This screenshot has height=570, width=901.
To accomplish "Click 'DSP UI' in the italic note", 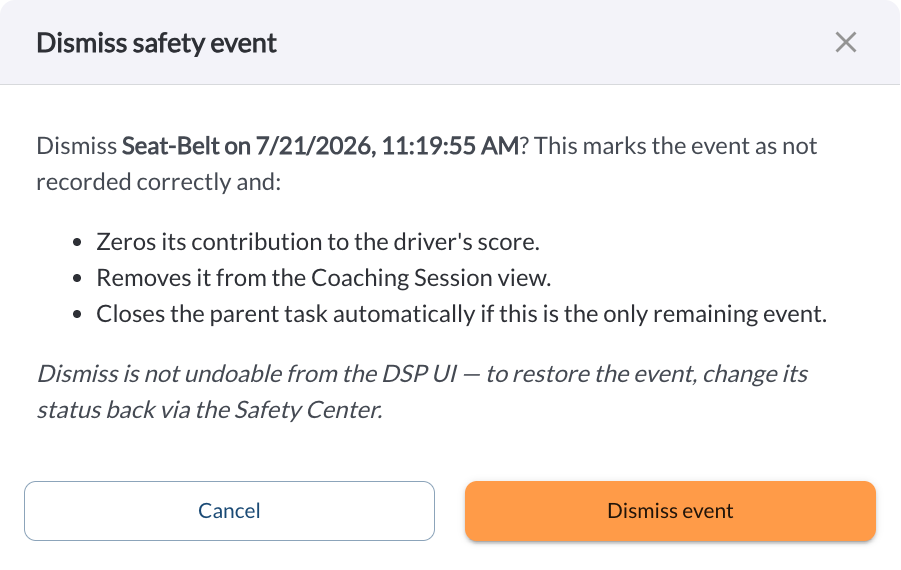I will pyautogui.click(x=419, y=374).
